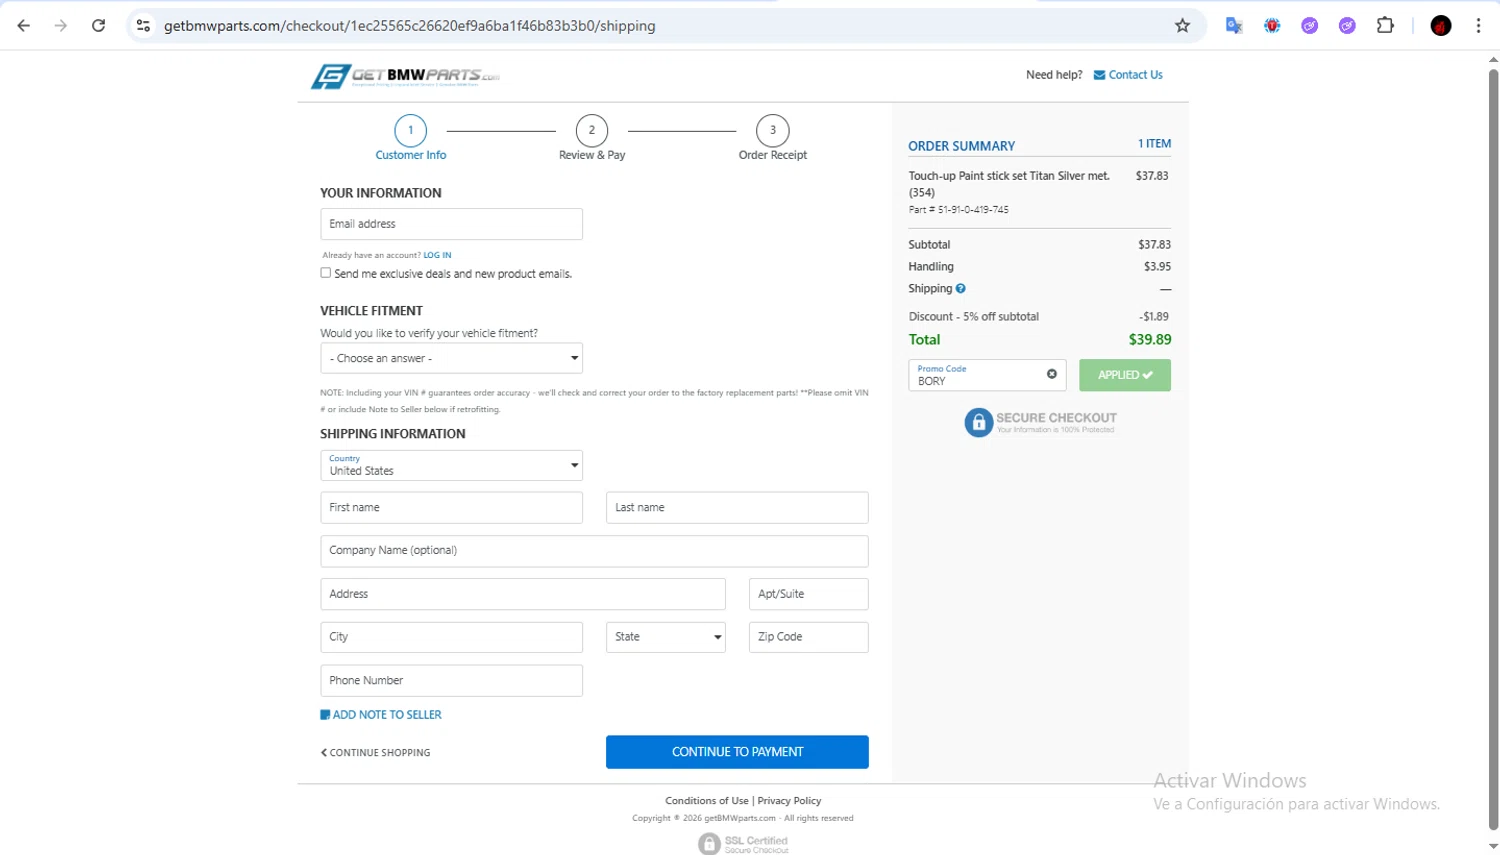Open the Contact Us link
The height and width of the screenshot is (855, 1500).
click(1136, 75)
